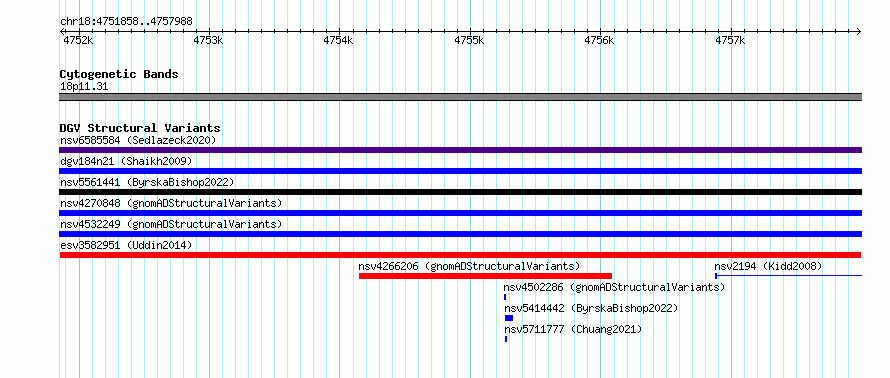
Task: Click the chr18:4751858..4757988 region label
Action: pyautogui.click(x=126, y=22)
